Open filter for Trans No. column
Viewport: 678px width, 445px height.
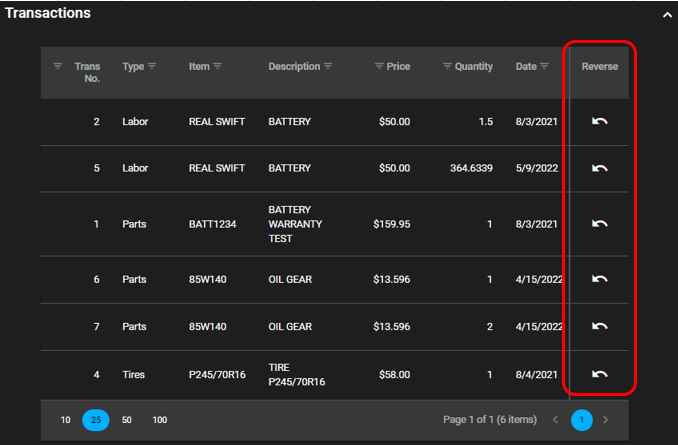57,67
